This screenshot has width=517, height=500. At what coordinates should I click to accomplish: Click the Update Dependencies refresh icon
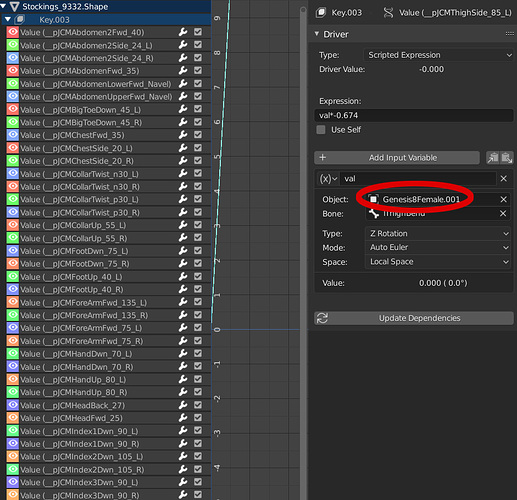(322, 318)
